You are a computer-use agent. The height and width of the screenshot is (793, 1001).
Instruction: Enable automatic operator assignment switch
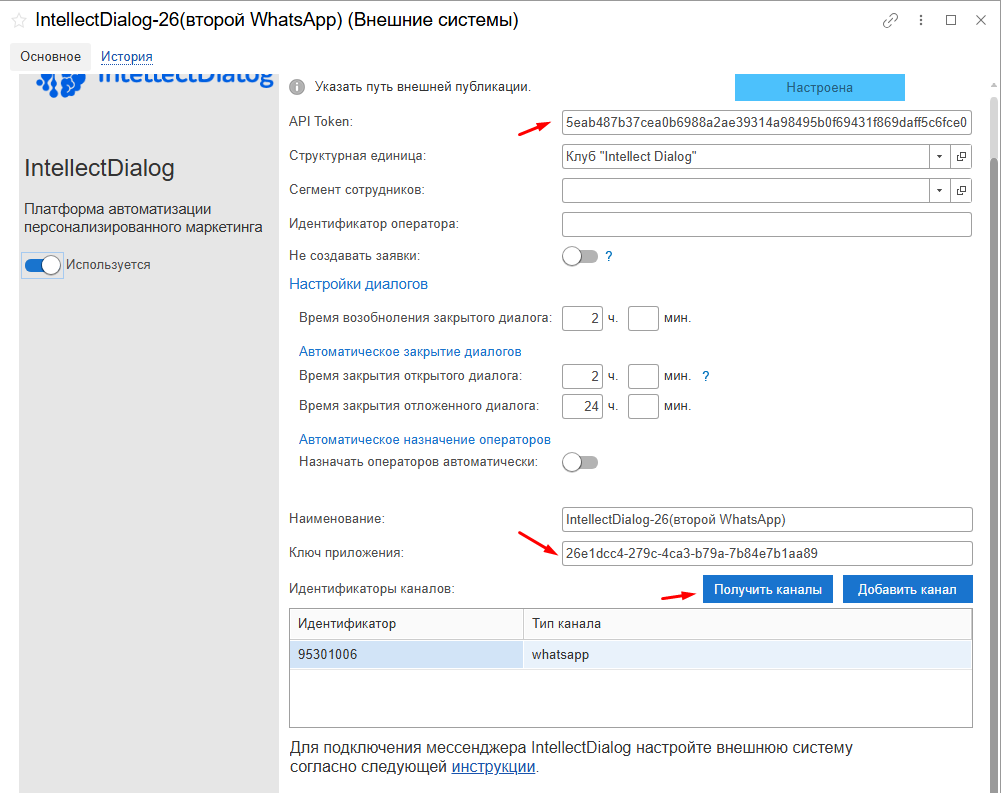pos(580,462)
